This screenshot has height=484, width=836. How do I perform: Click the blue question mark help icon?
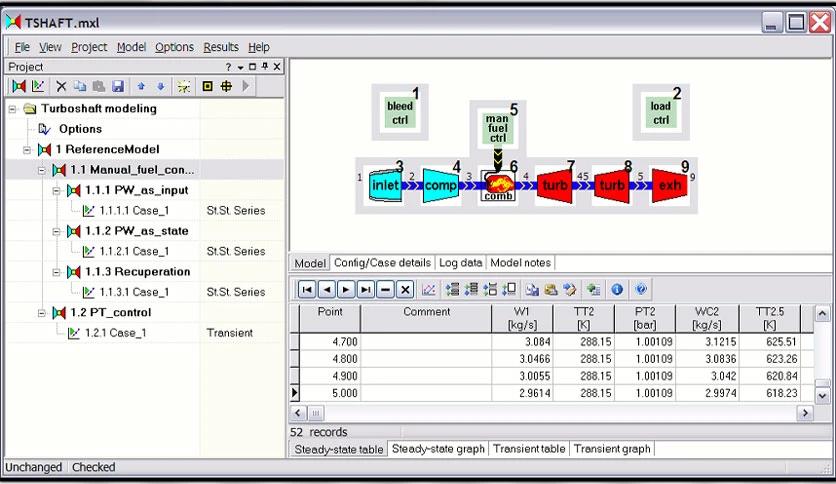click(641, 289)
